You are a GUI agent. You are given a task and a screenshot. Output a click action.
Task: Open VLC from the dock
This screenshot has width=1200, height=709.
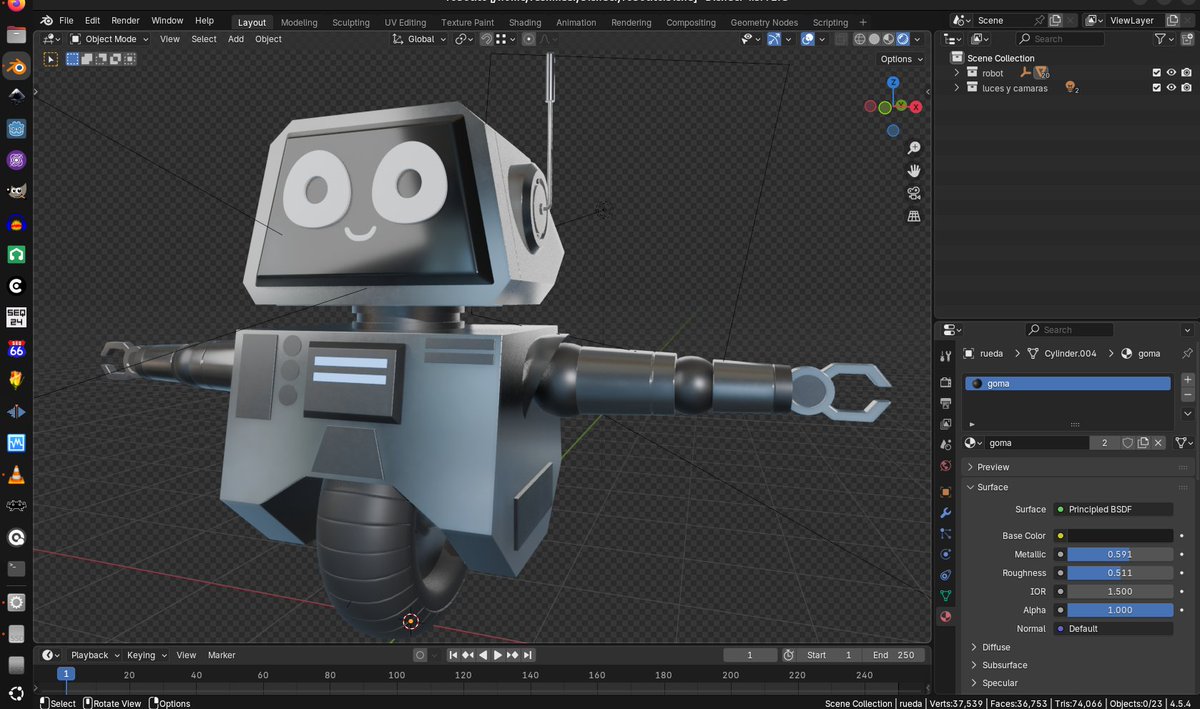(x=16, y=475)
